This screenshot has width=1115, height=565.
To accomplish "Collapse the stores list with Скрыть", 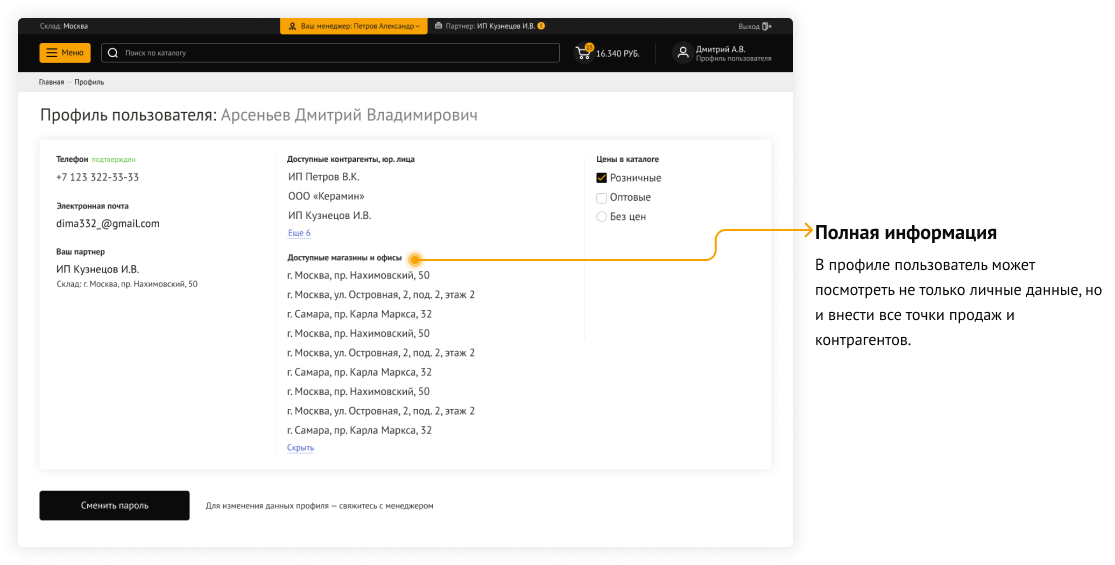I will point(300,448).
